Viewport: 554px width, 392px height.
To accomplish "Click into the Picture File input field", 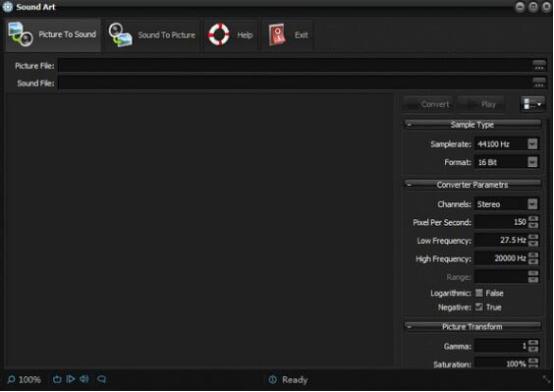I will [x=294, y=66].
